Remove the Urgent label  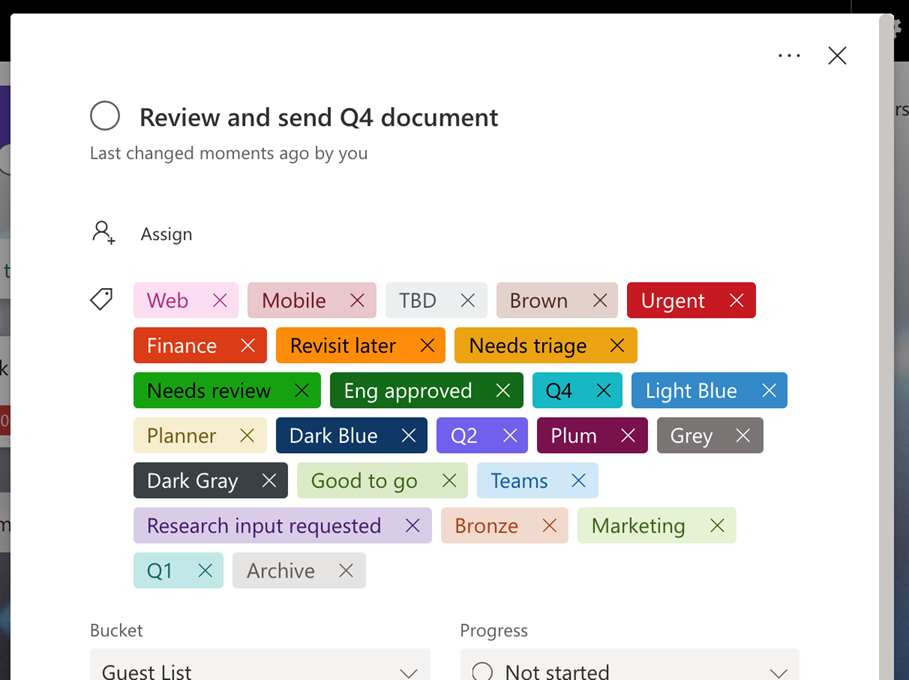(x=737, y=300)
